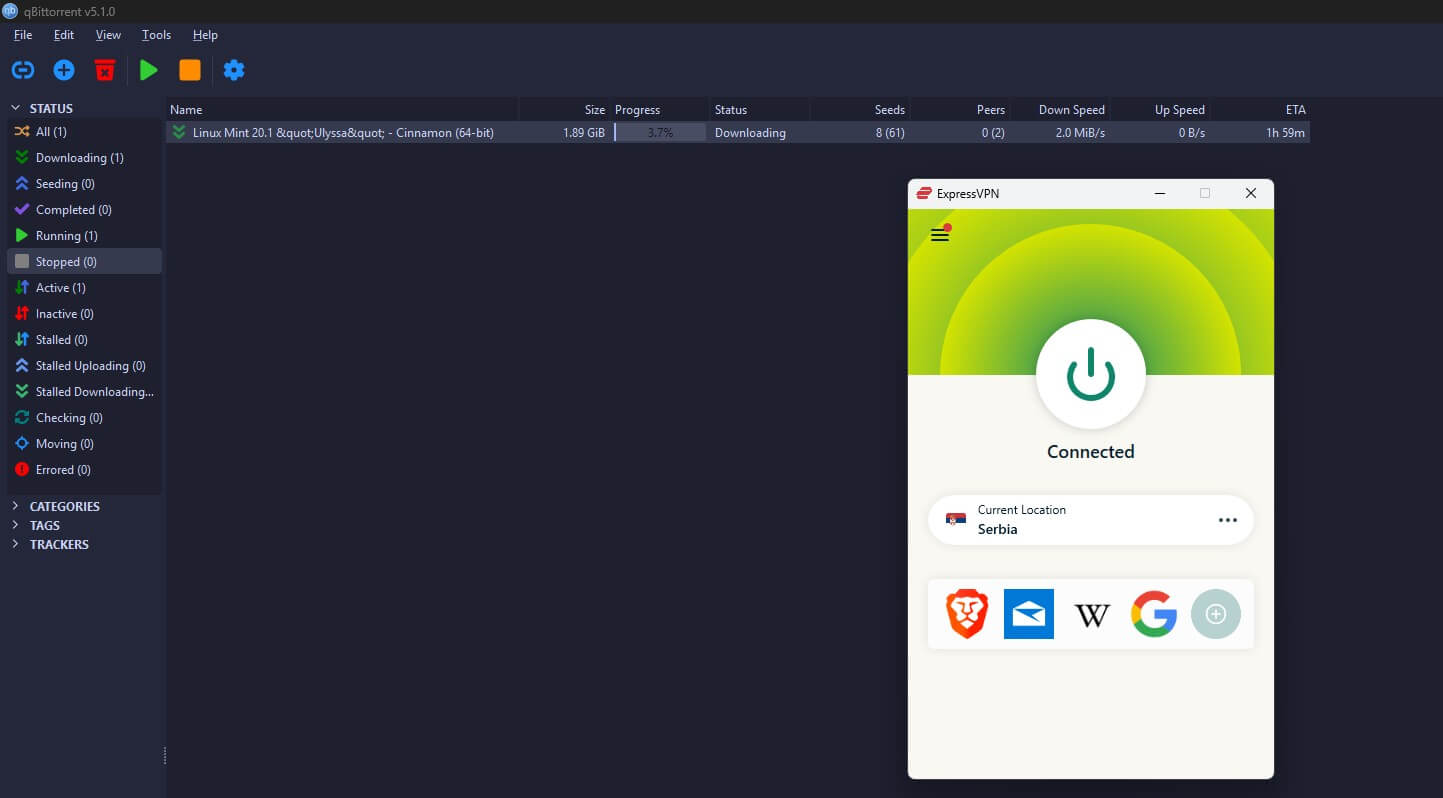Open qBittorrent Options via the gear icon

pyautogui.click(x=234, y=70)
